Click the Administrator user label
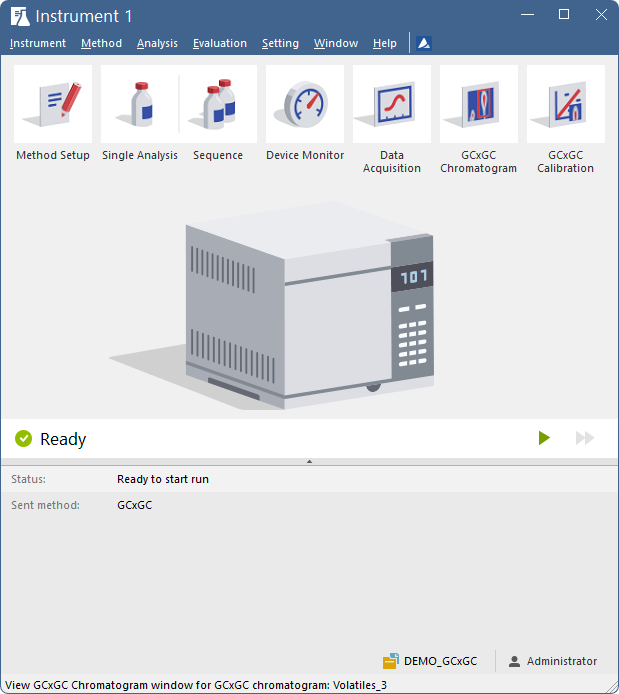The height and width of the screenshot is (694, 619). [x=561, y=661]
